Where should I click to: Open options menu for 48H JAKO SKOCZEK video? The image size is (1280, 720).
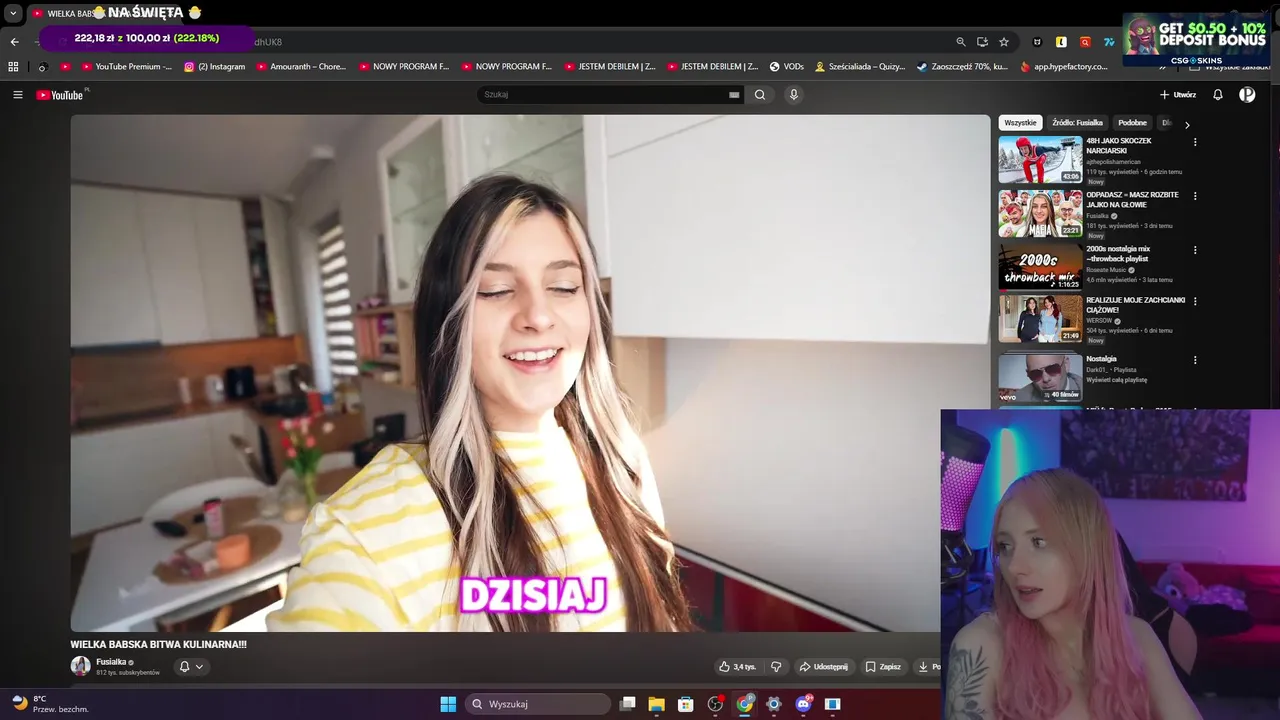[1195, 142]
